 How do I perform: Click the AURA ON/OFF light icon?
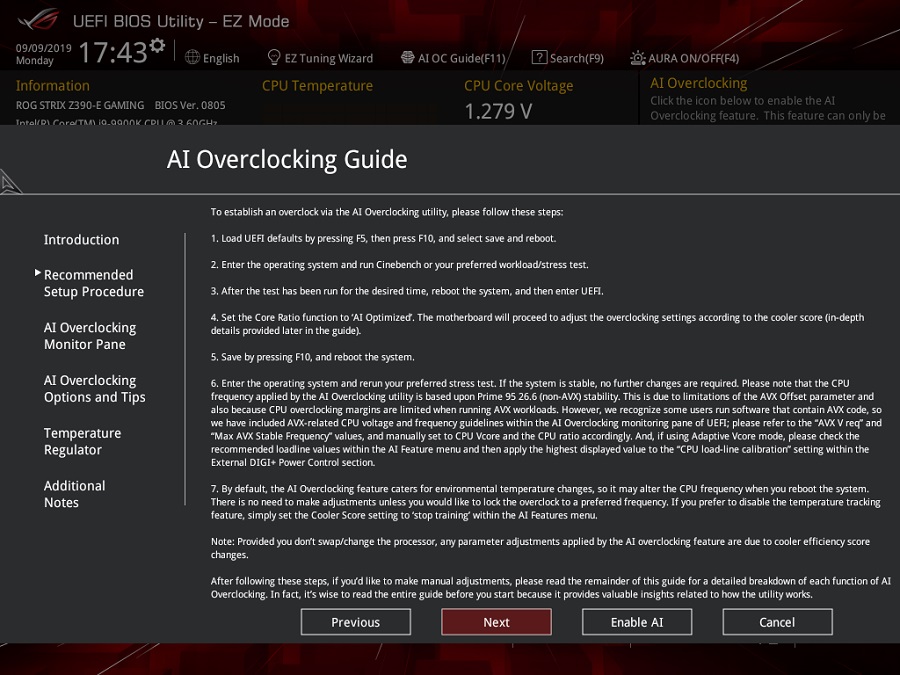click(x=638, y=58)
